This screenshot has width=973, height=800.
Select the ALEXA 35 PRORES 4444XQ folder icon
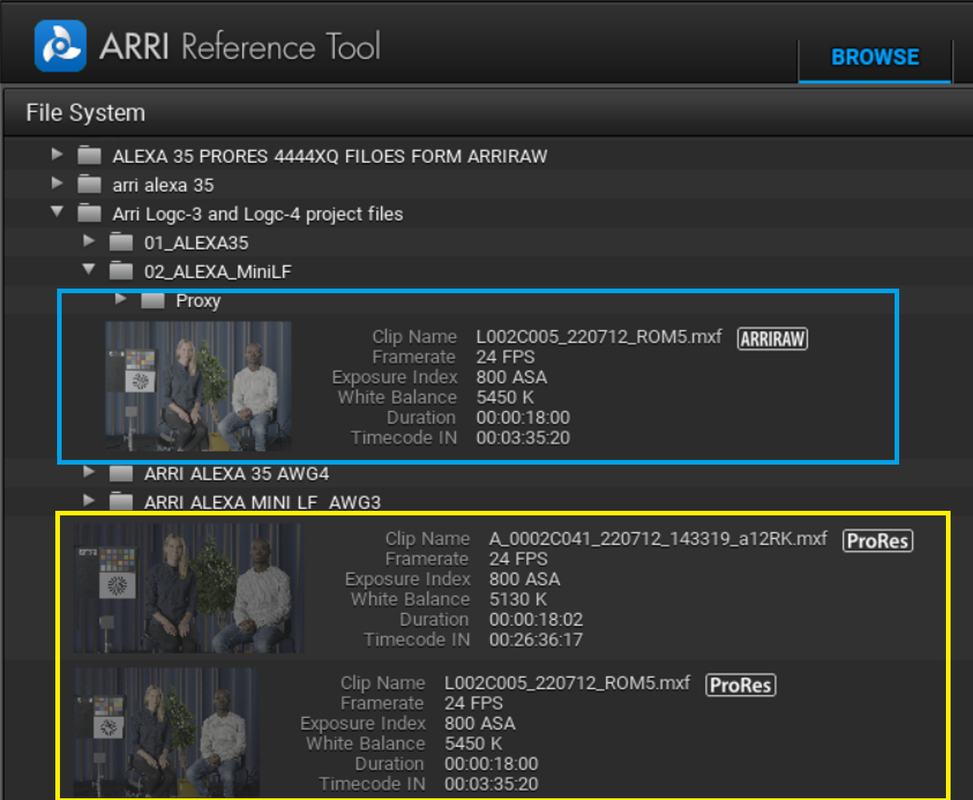(x=89, y=155)
